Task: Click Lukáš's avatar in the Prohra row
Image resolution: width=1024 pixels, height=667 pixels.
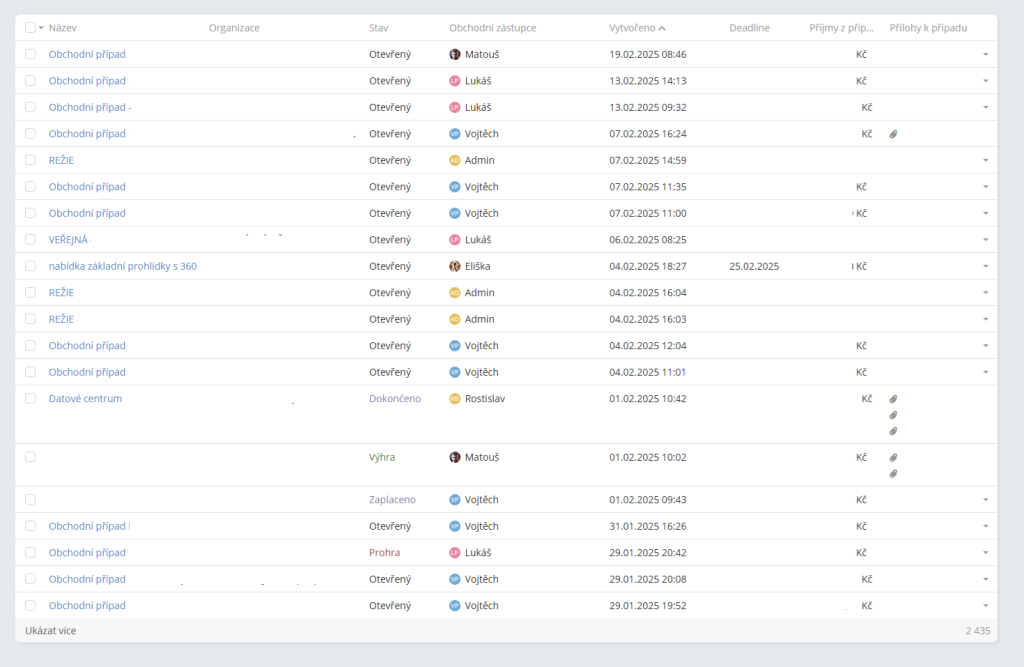Action: [455, 552]
